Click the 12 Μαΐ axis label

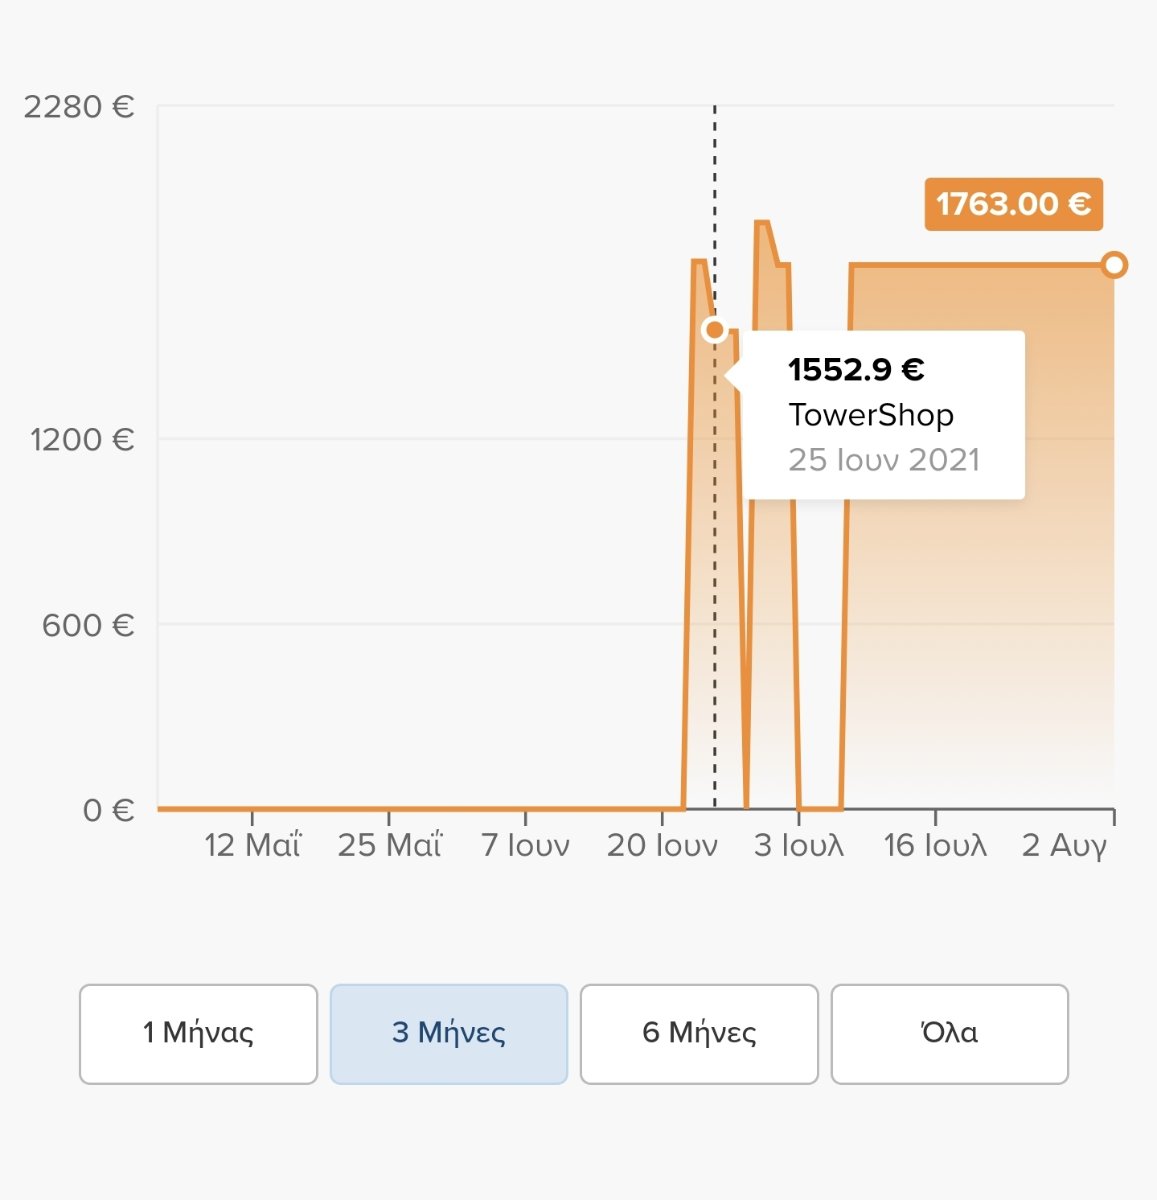[x=252, y=846]
